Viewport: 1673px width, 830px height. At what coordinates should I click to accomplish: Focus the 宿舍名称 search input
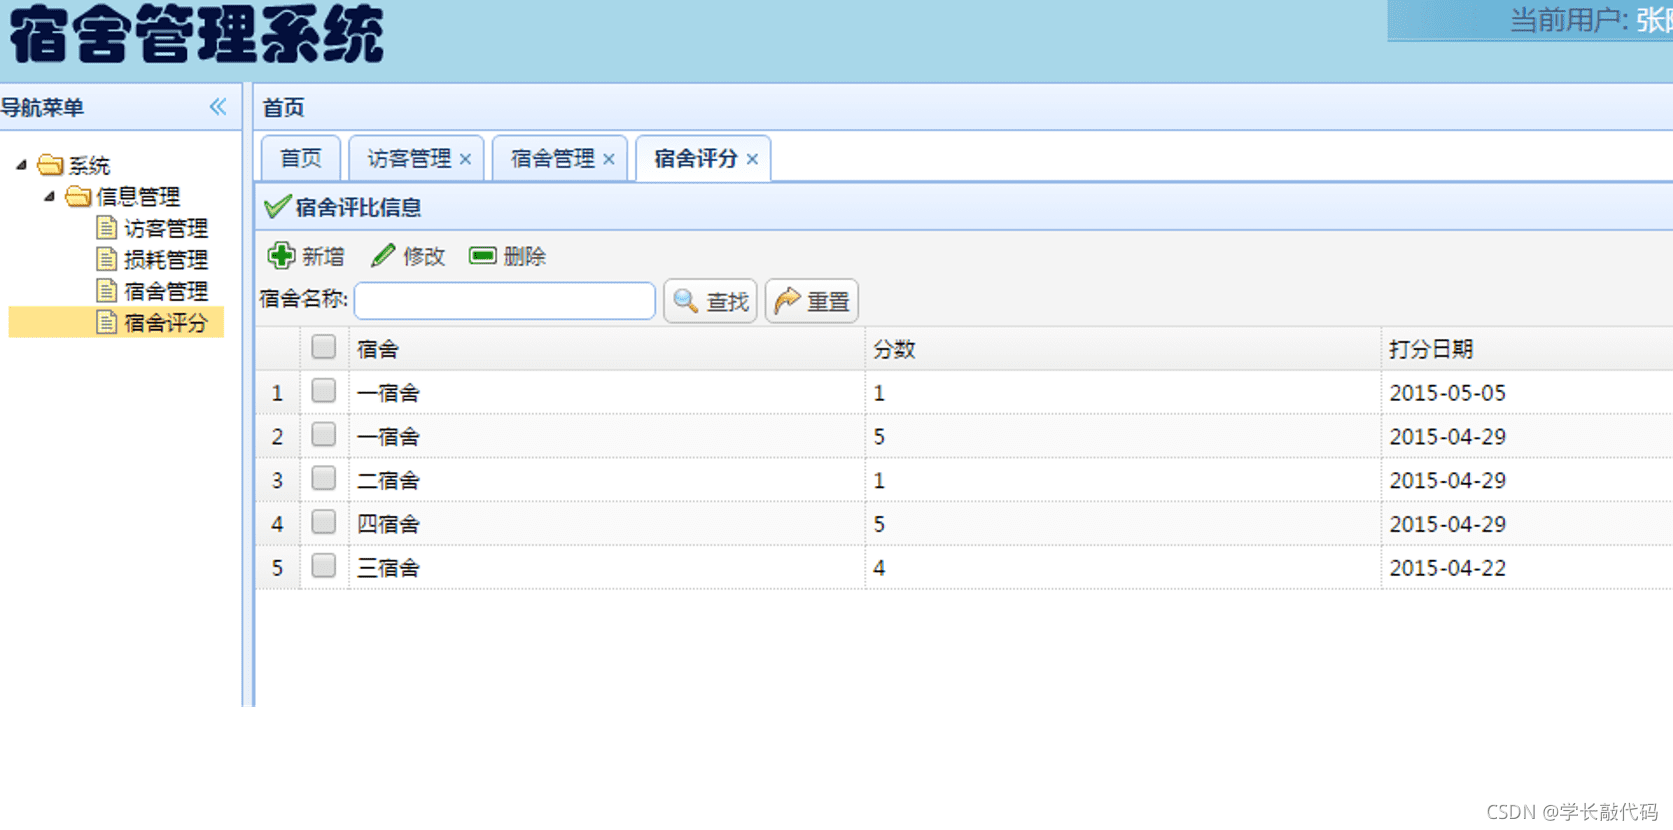tap(505, 301)
